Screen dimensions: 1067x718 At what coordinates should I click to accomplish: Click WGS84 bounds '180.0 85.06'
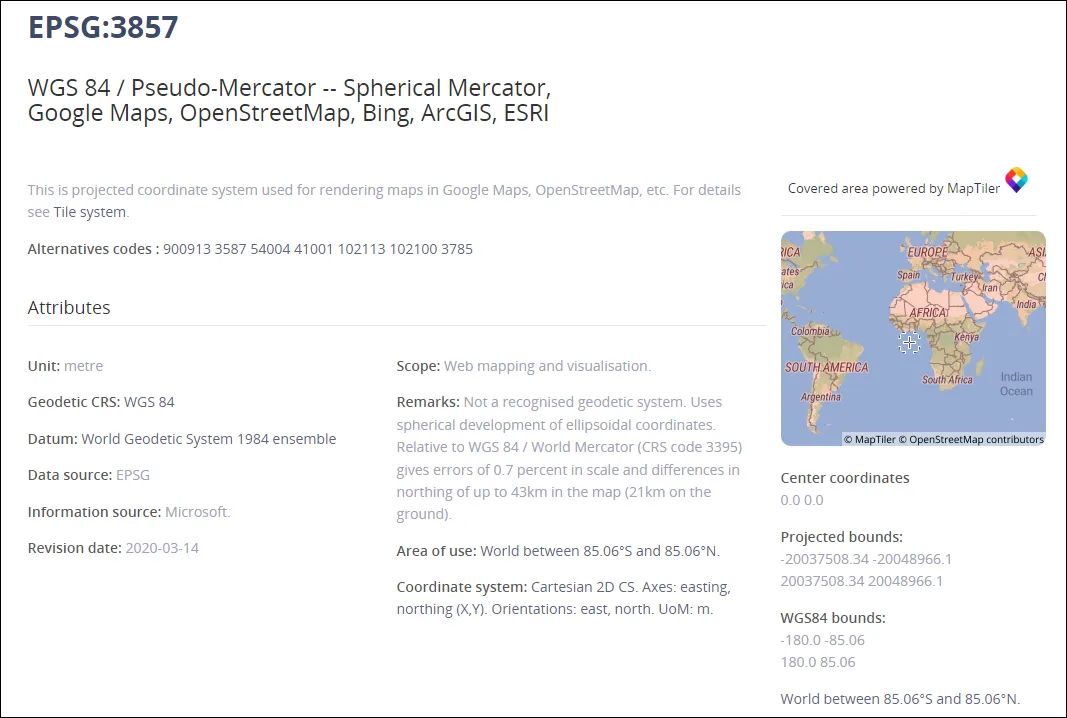coord(817,662)
